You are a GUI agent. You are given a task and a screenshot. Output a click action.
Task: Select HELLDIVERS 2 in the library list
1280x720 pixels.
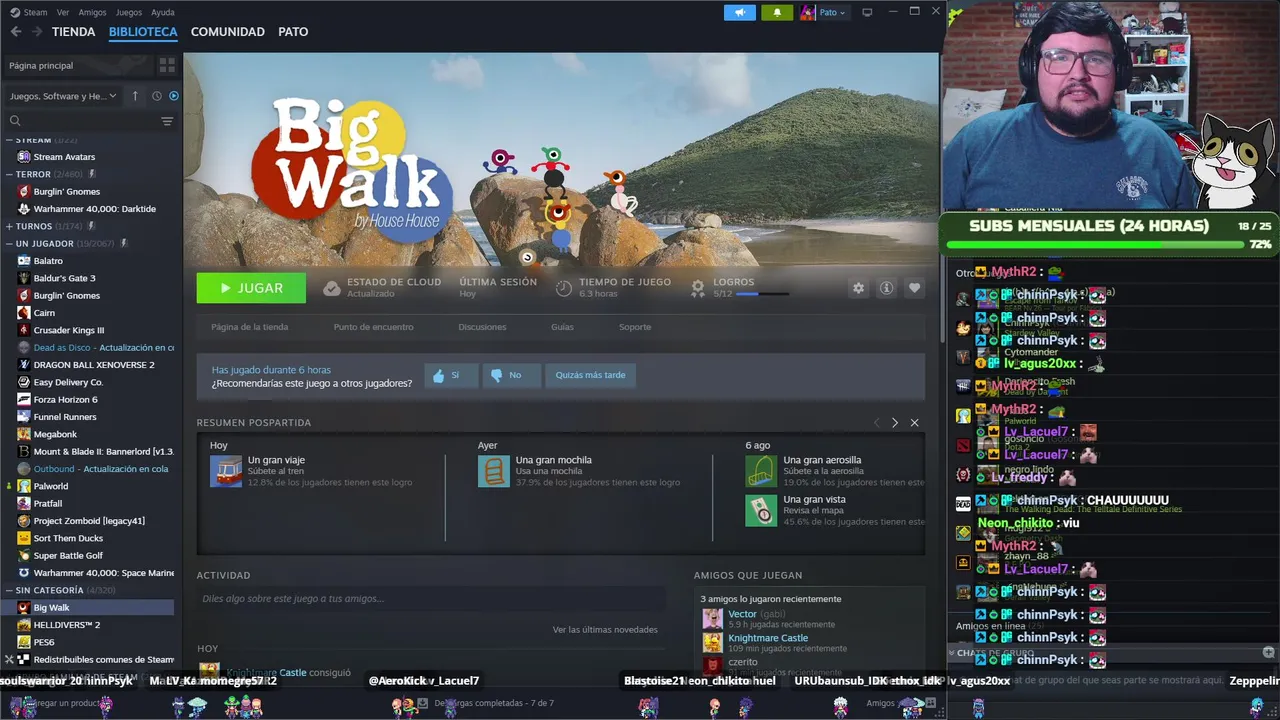67,625
